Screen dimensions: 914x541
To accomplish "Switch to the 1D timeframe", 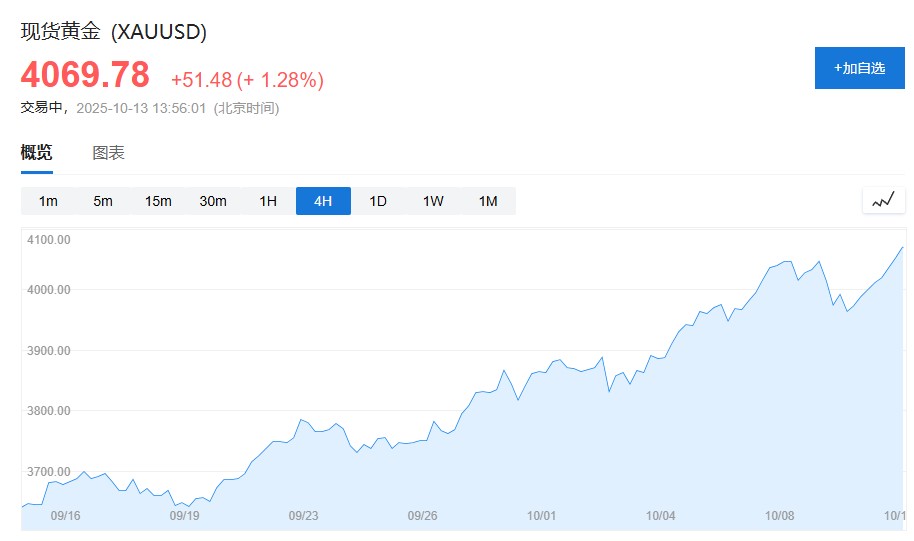I will [378, 201].
